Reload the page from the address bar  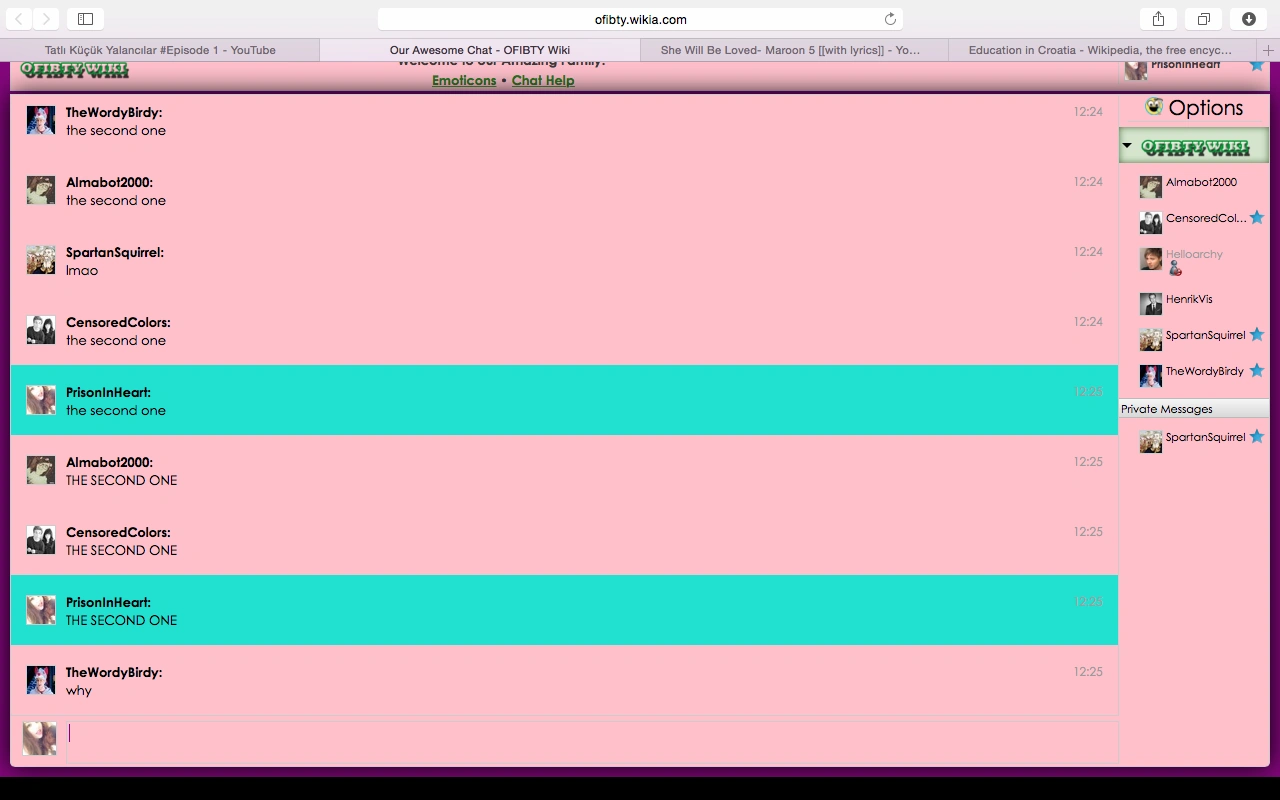click(x=890, y=19)
